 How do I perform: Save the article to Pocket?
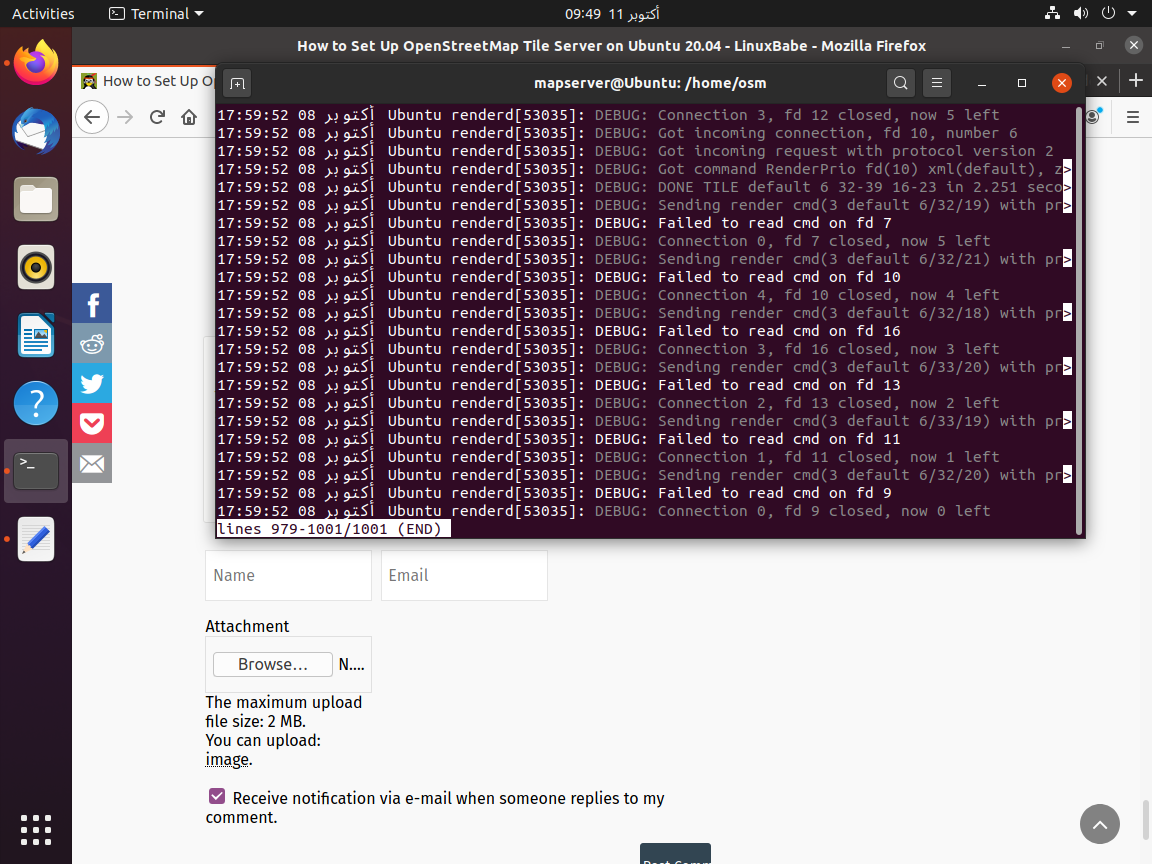pos(92,424)
